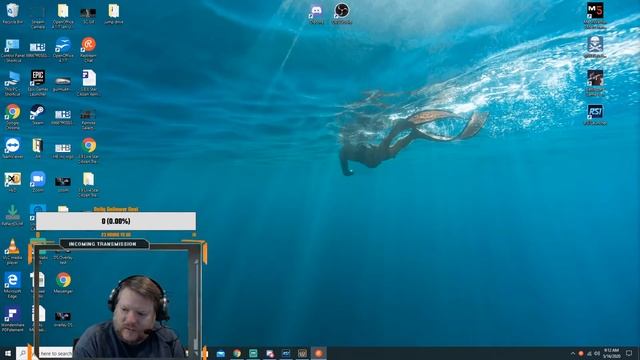Open the Recycle Bin desktop icon
The height and width of the screenshot is (360, 640).
click(12, 13)
